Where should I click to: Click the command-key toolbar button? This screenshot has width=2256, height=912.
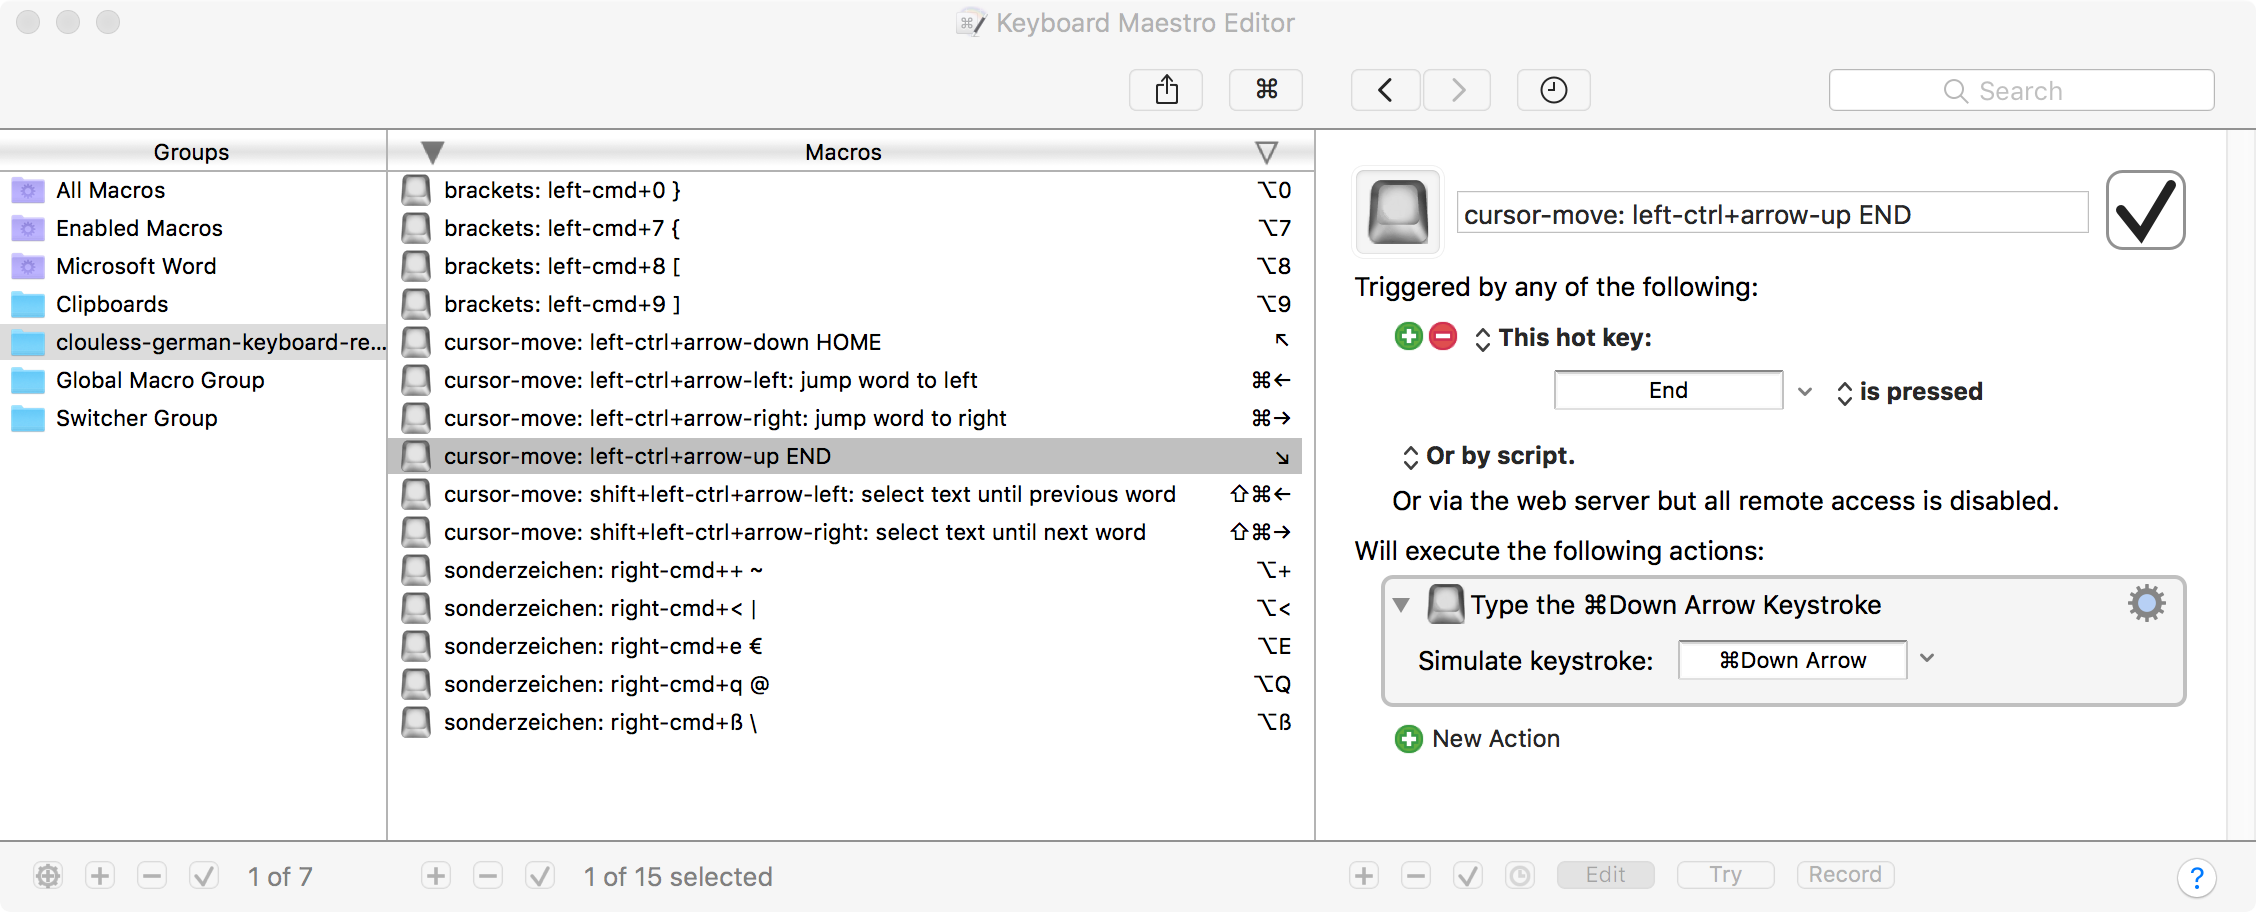[x=1266, y=90]
